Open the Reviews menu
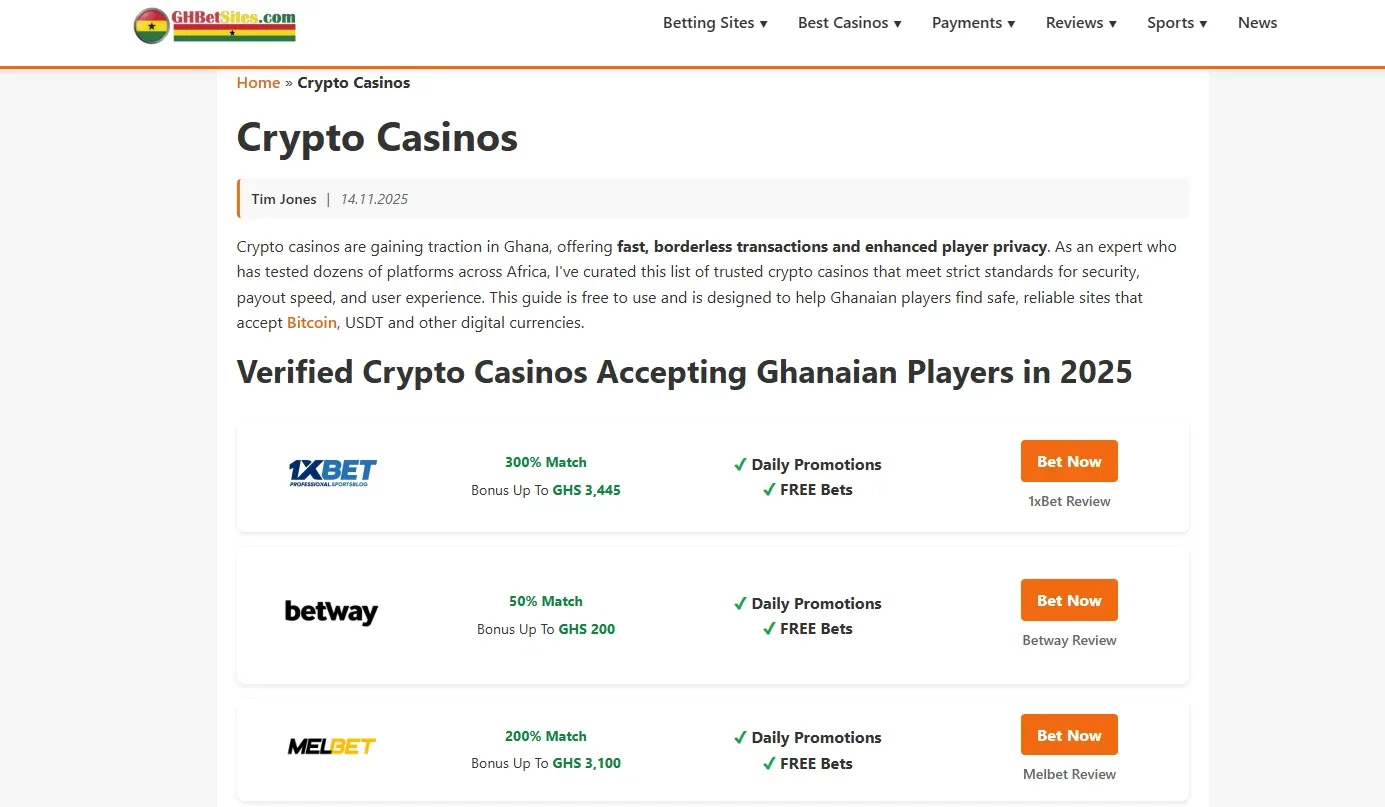The width and height of the screenshot is (1385, 807). pyautogui.click(x=1080, y=22)
